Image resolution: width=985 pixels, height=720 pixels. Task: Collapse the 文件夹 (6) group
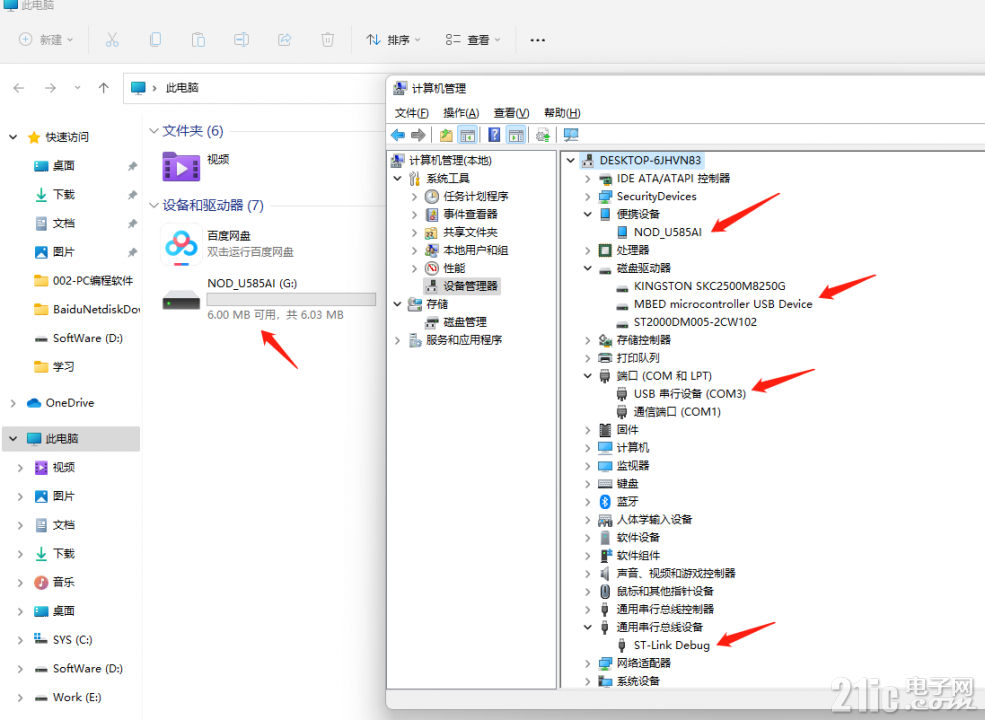pyautogui.click(x=154, y=131)
